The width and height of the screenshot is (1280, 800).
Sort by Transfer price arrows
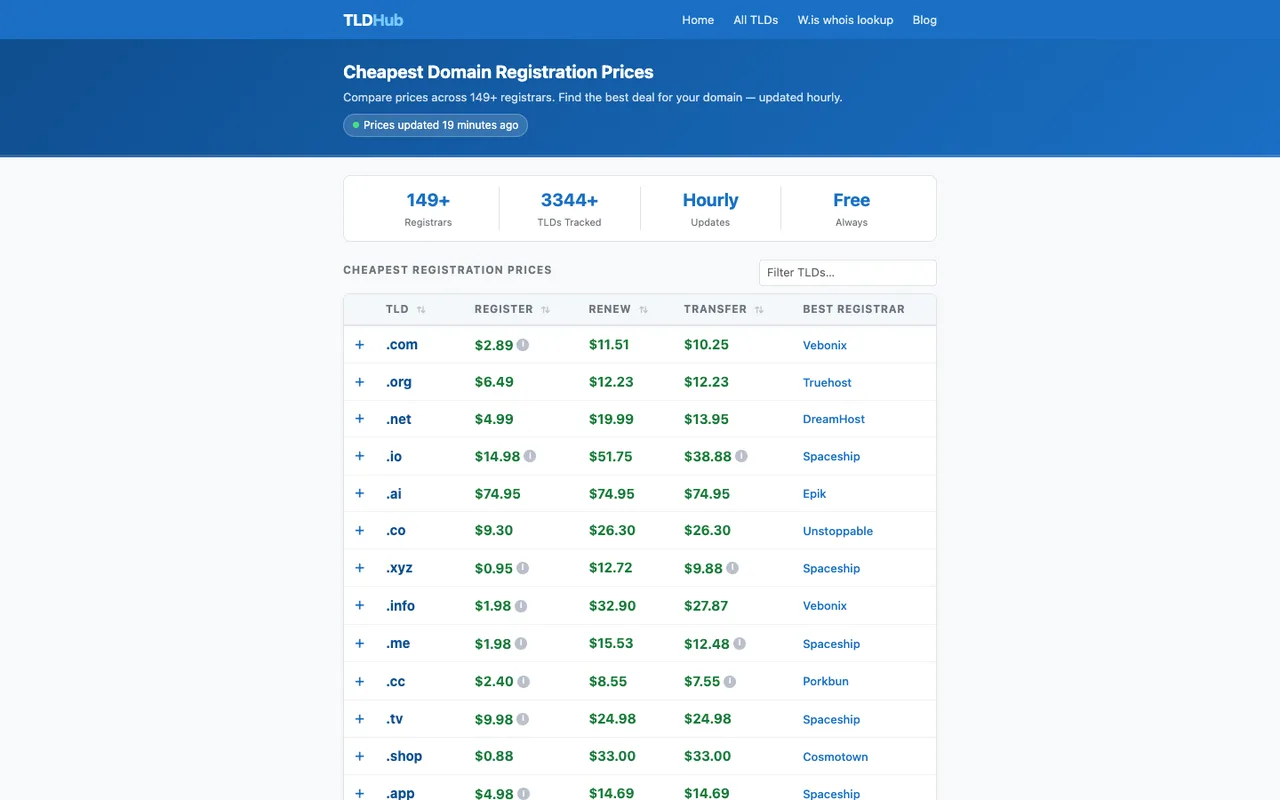click(759, 310)
